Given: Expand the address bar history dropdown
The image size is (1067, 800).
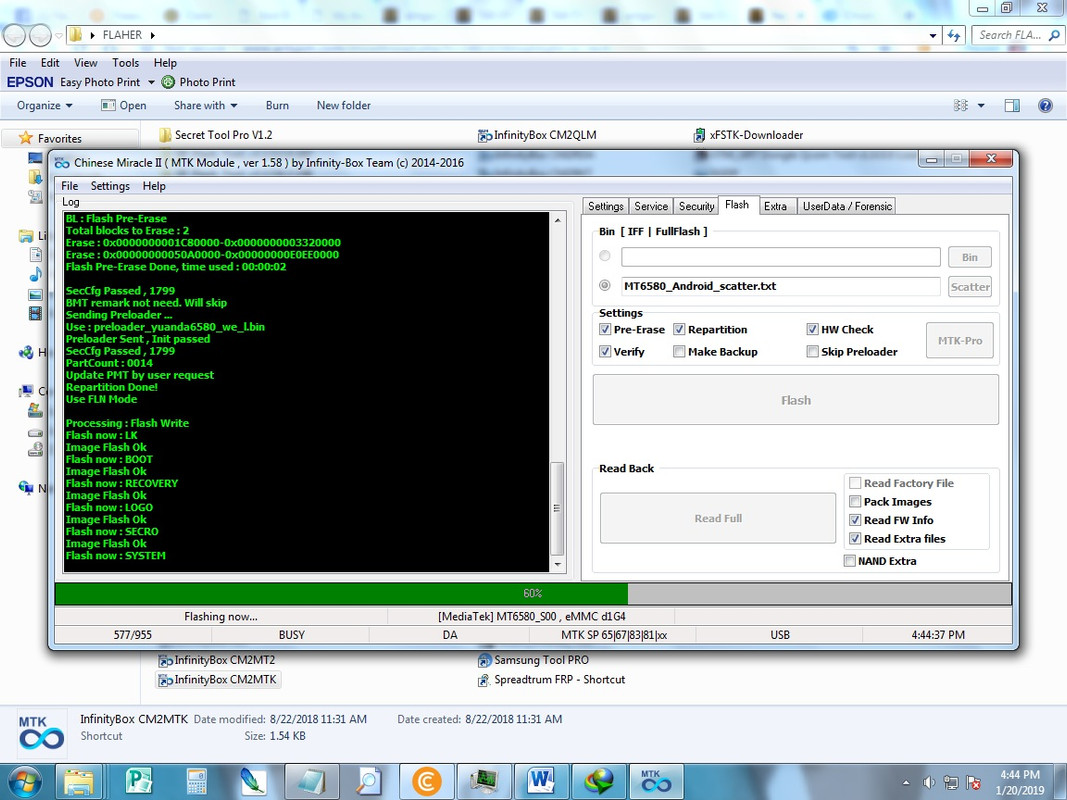Looking at the screenshot, I should click(932, 35).
